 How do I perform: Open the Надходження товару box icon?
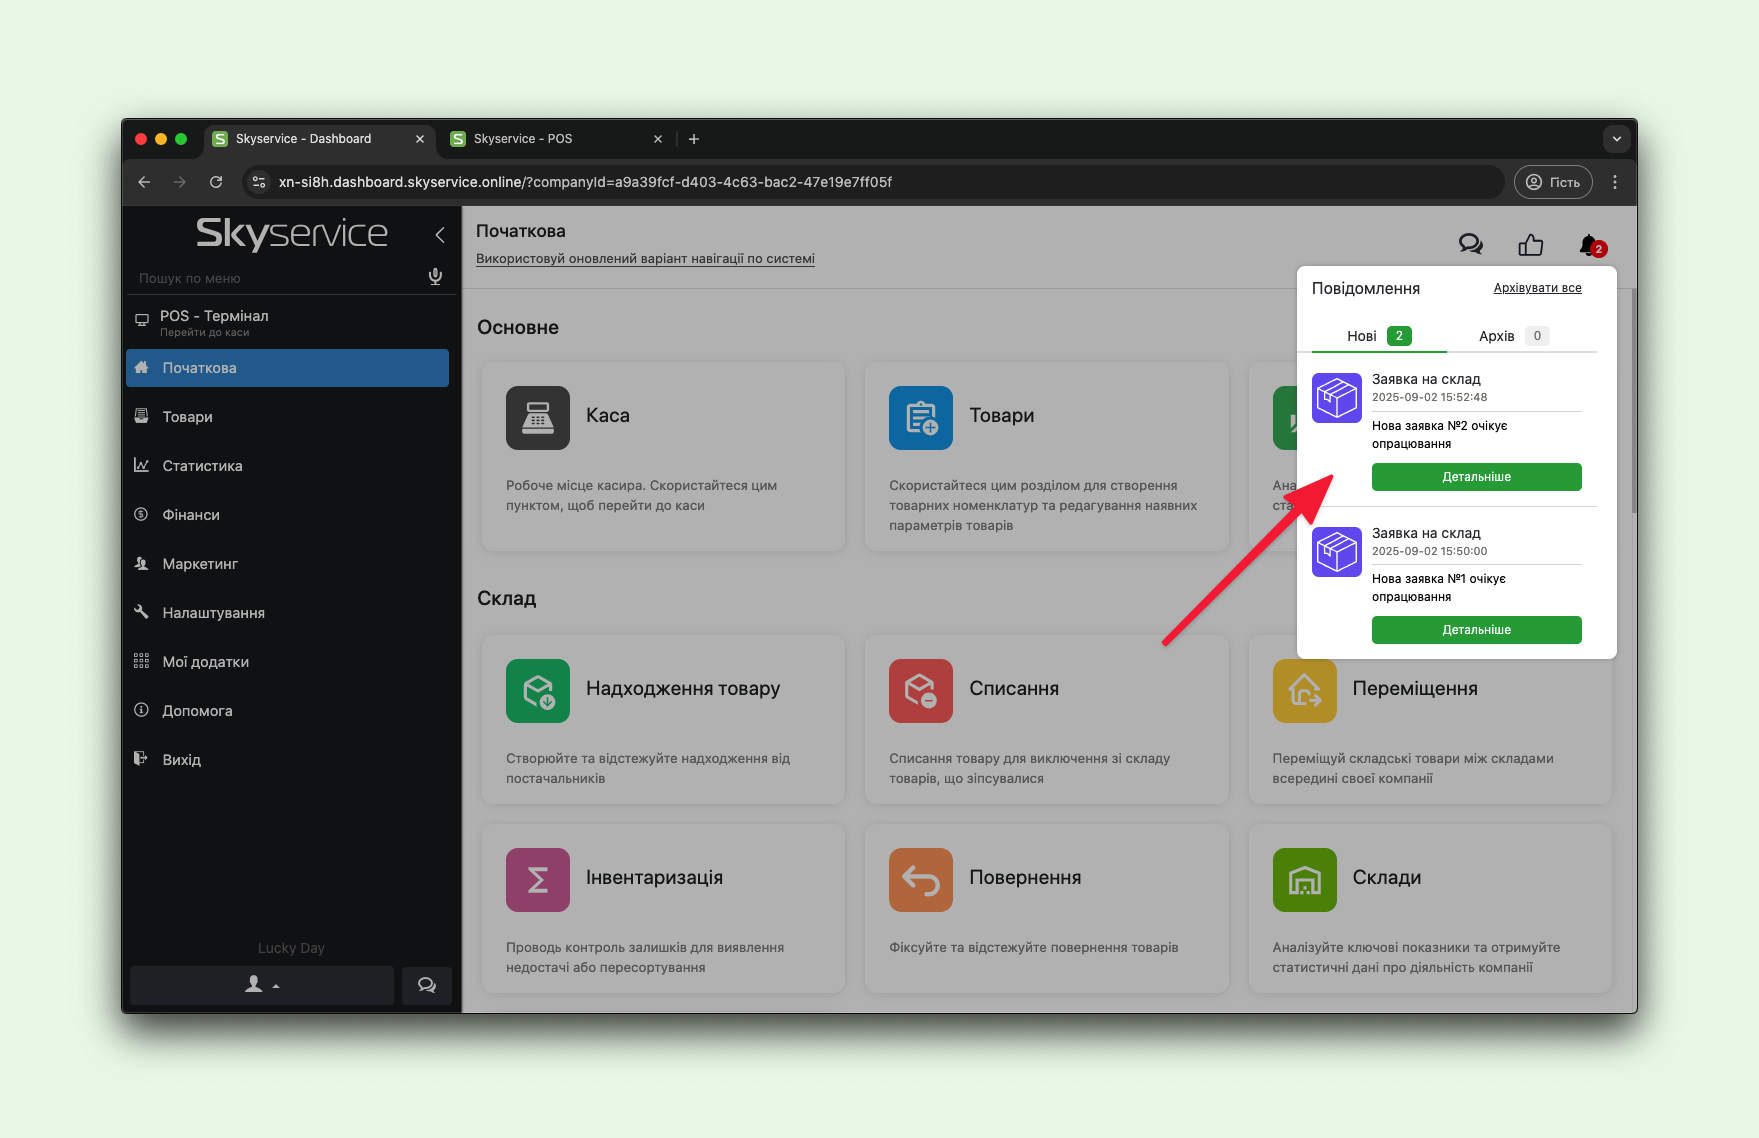537,690
